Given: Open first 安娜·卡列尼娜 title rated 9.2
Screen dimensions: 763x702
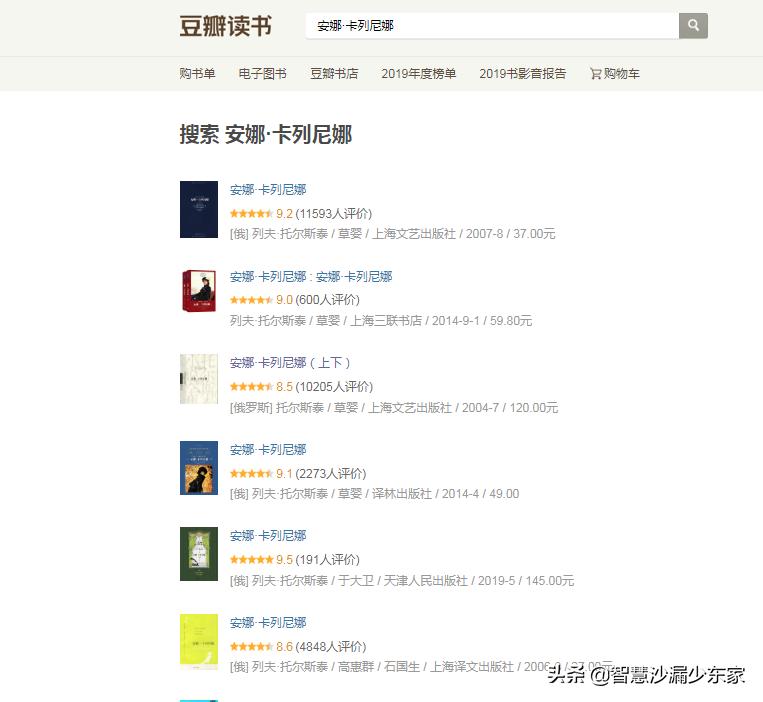Looking at the screenshot, I should coord(268,190).
